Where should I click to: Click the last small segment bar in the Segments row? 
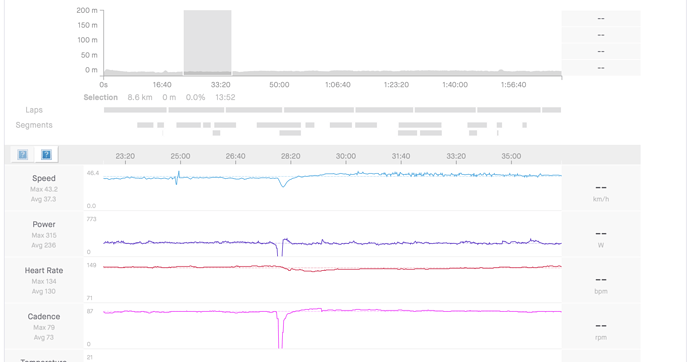525,125
